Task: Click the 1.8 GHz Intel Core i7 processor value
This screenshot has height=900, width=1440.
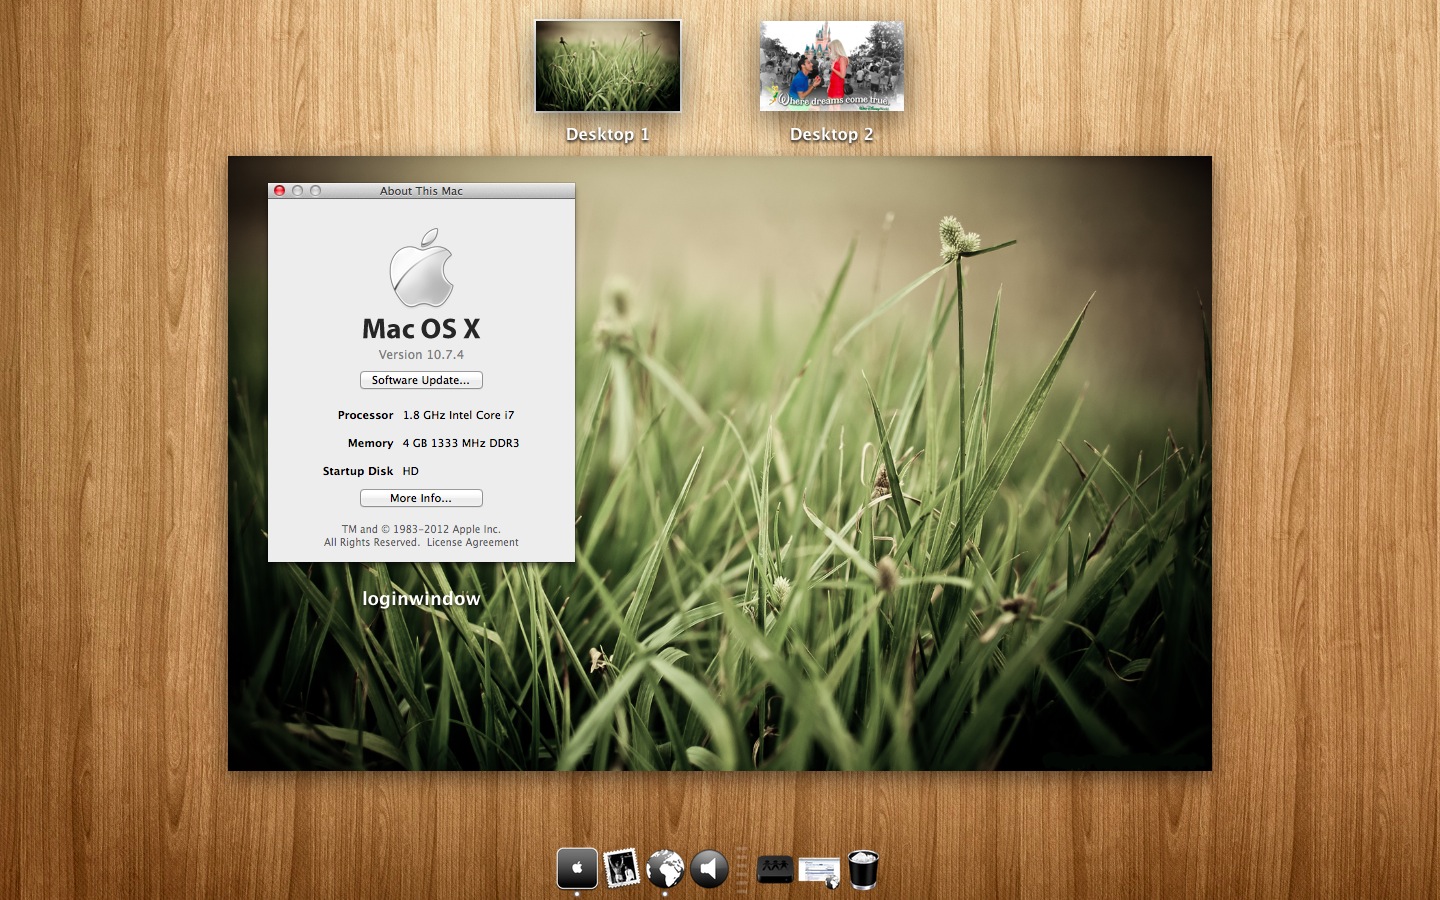Action: coord(459,415)
